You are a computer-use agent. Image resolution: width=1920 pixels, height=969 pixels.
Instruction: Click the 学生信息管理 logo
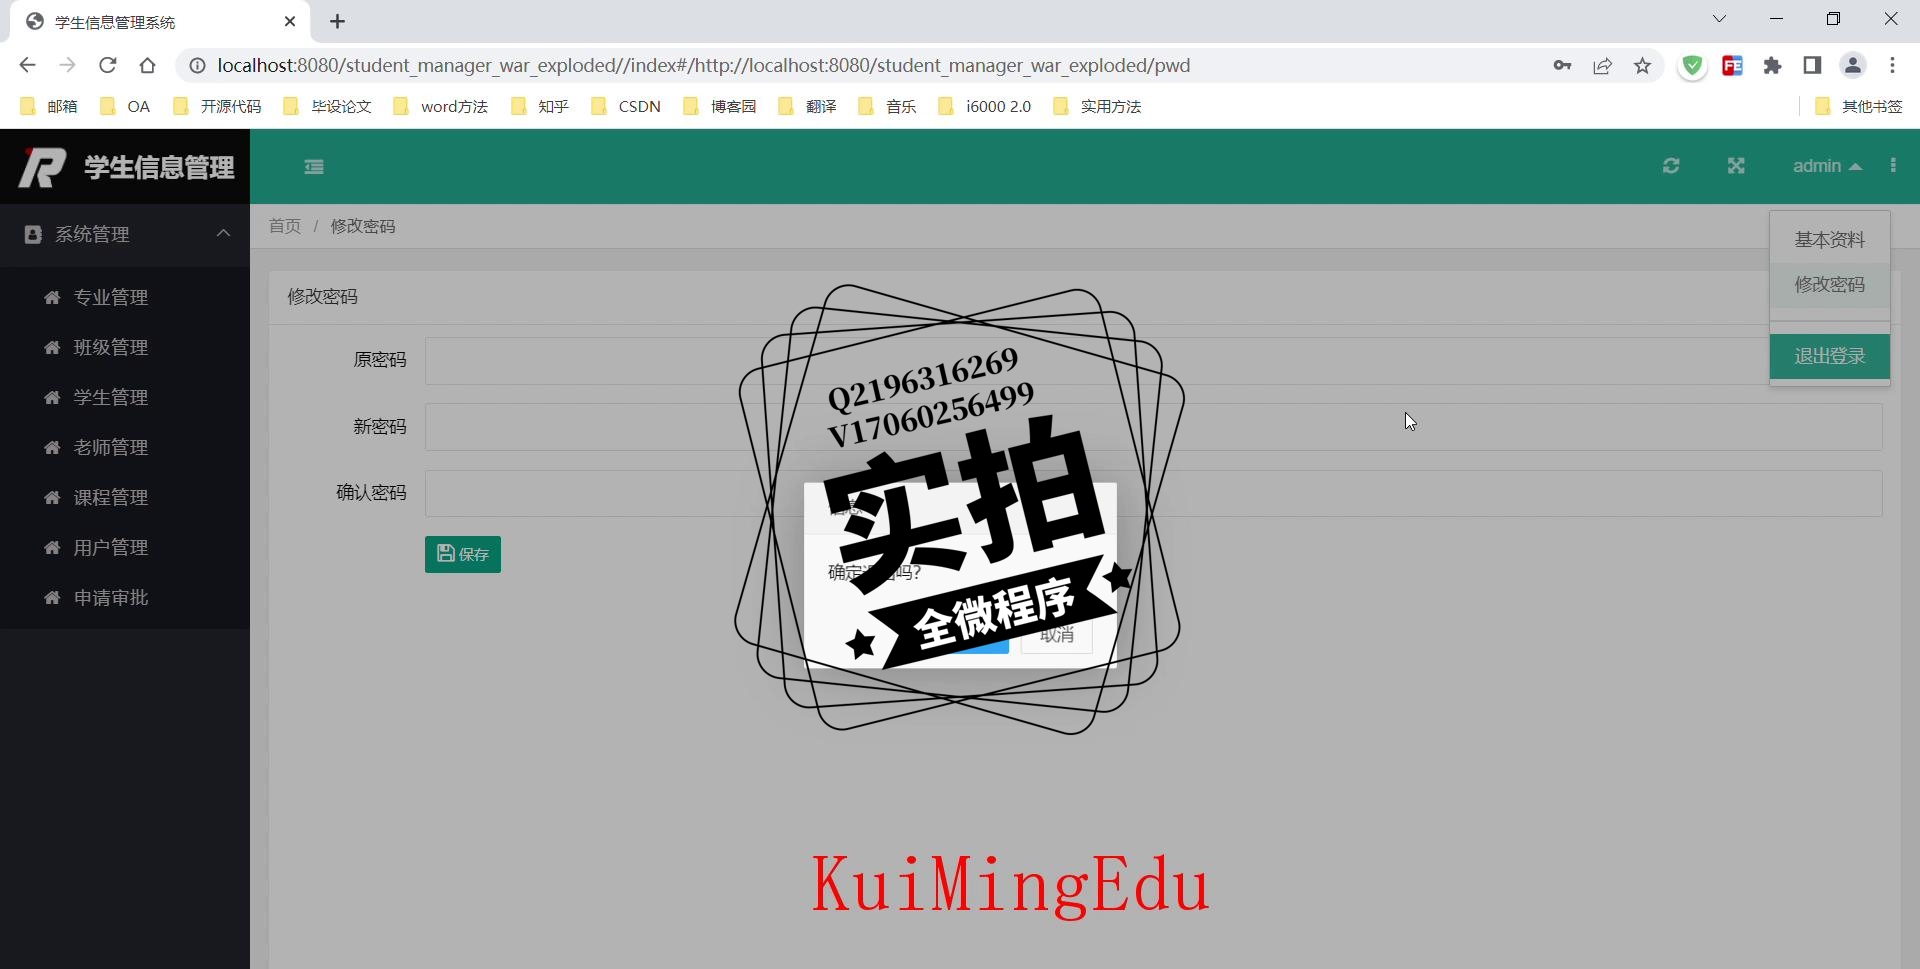coord(126,167)
